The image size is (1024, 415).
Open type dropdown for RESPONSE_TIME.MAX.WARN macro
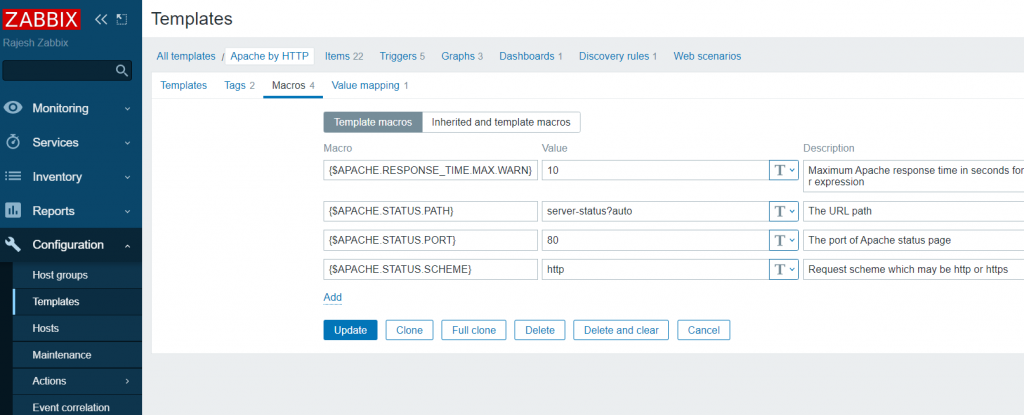(x=782, y=170)
